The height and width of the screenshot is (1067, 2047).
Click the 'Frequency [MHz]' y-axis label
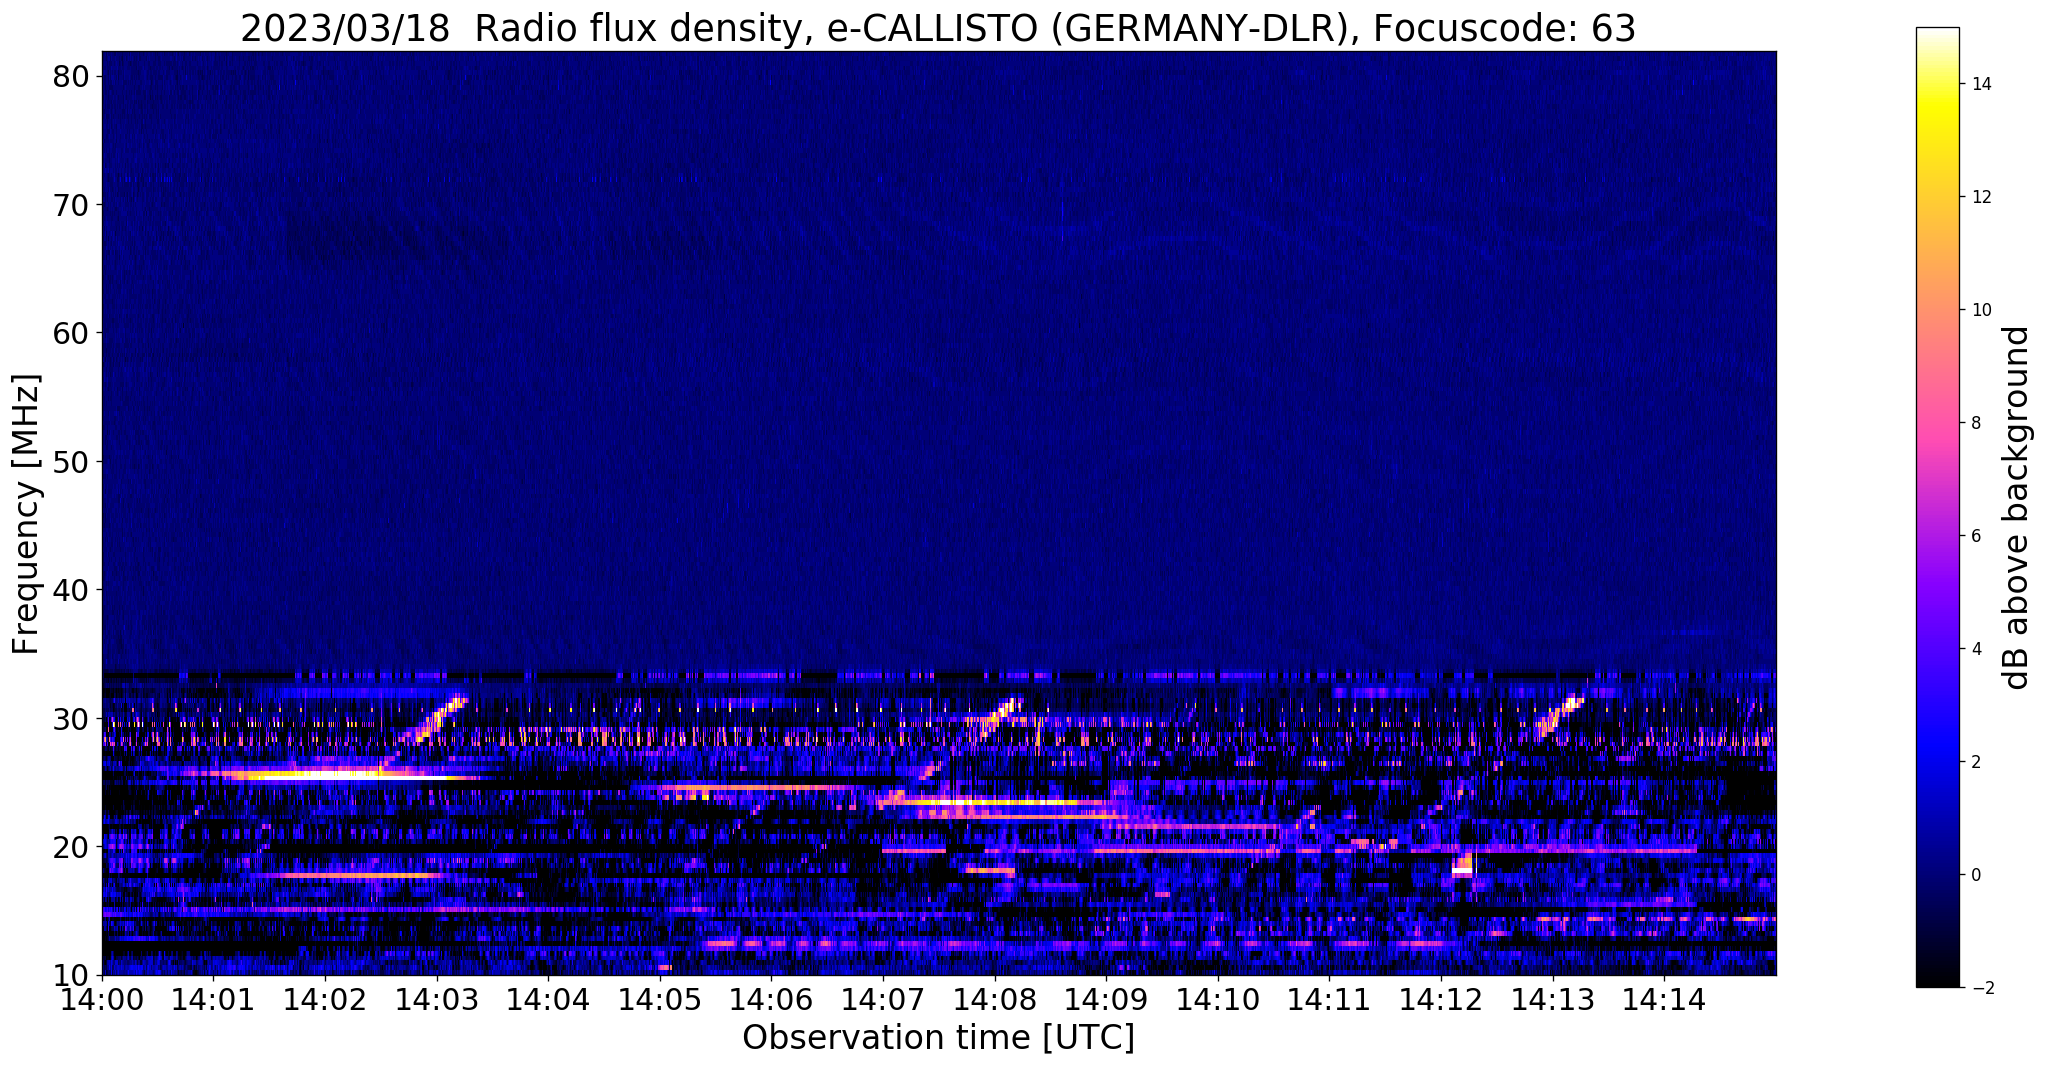(26, 513)
